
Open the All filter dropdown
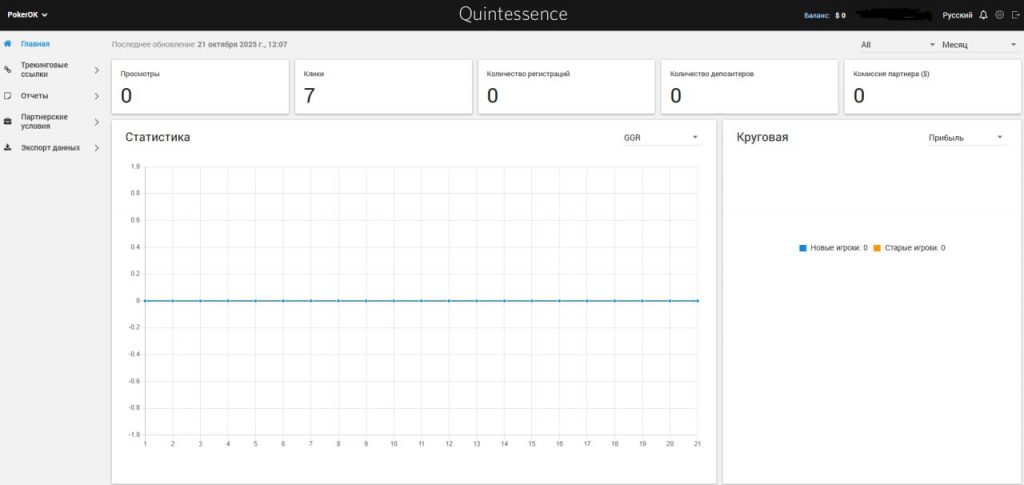(897, 45)
